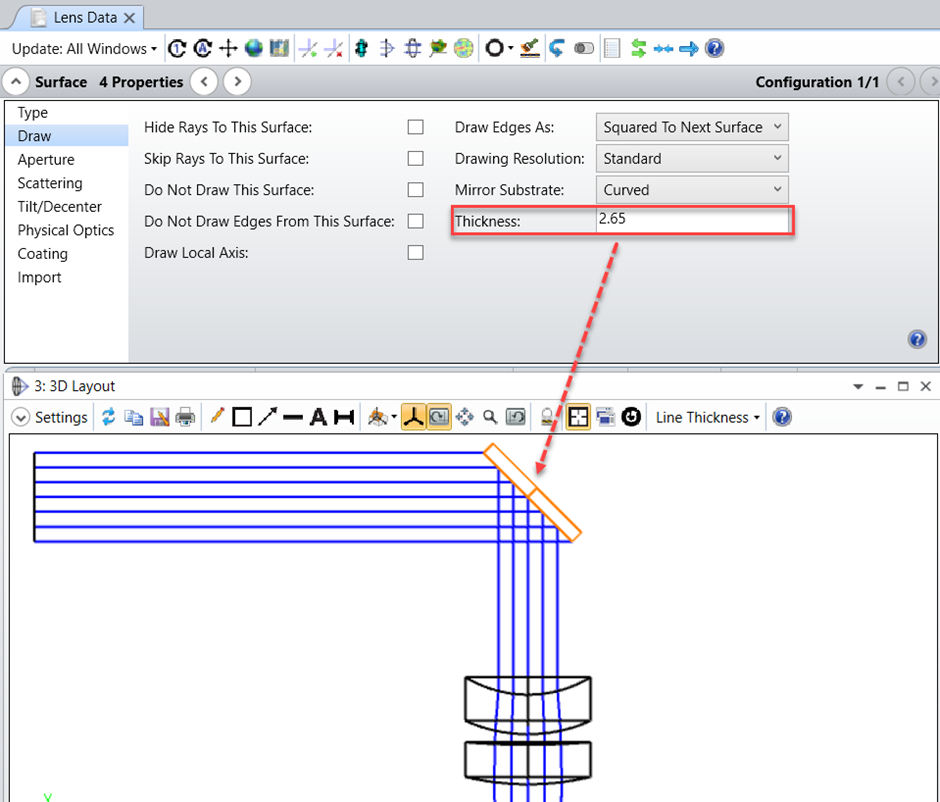Select the text annotation 'A' tool
The width and height of the screenshot is (940, 802).
[x=318, y=417]
